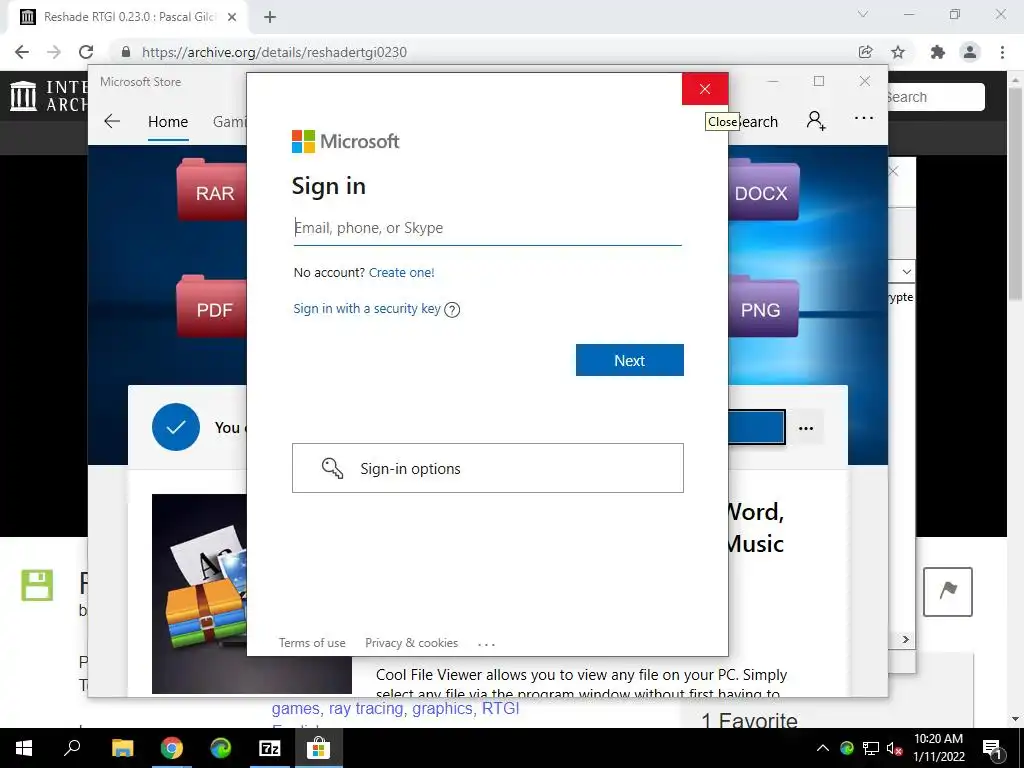Click the Email, phone, or Skype field
Image resolution: width=1024 pixels, height=768 pixels.
pos(487,228)
